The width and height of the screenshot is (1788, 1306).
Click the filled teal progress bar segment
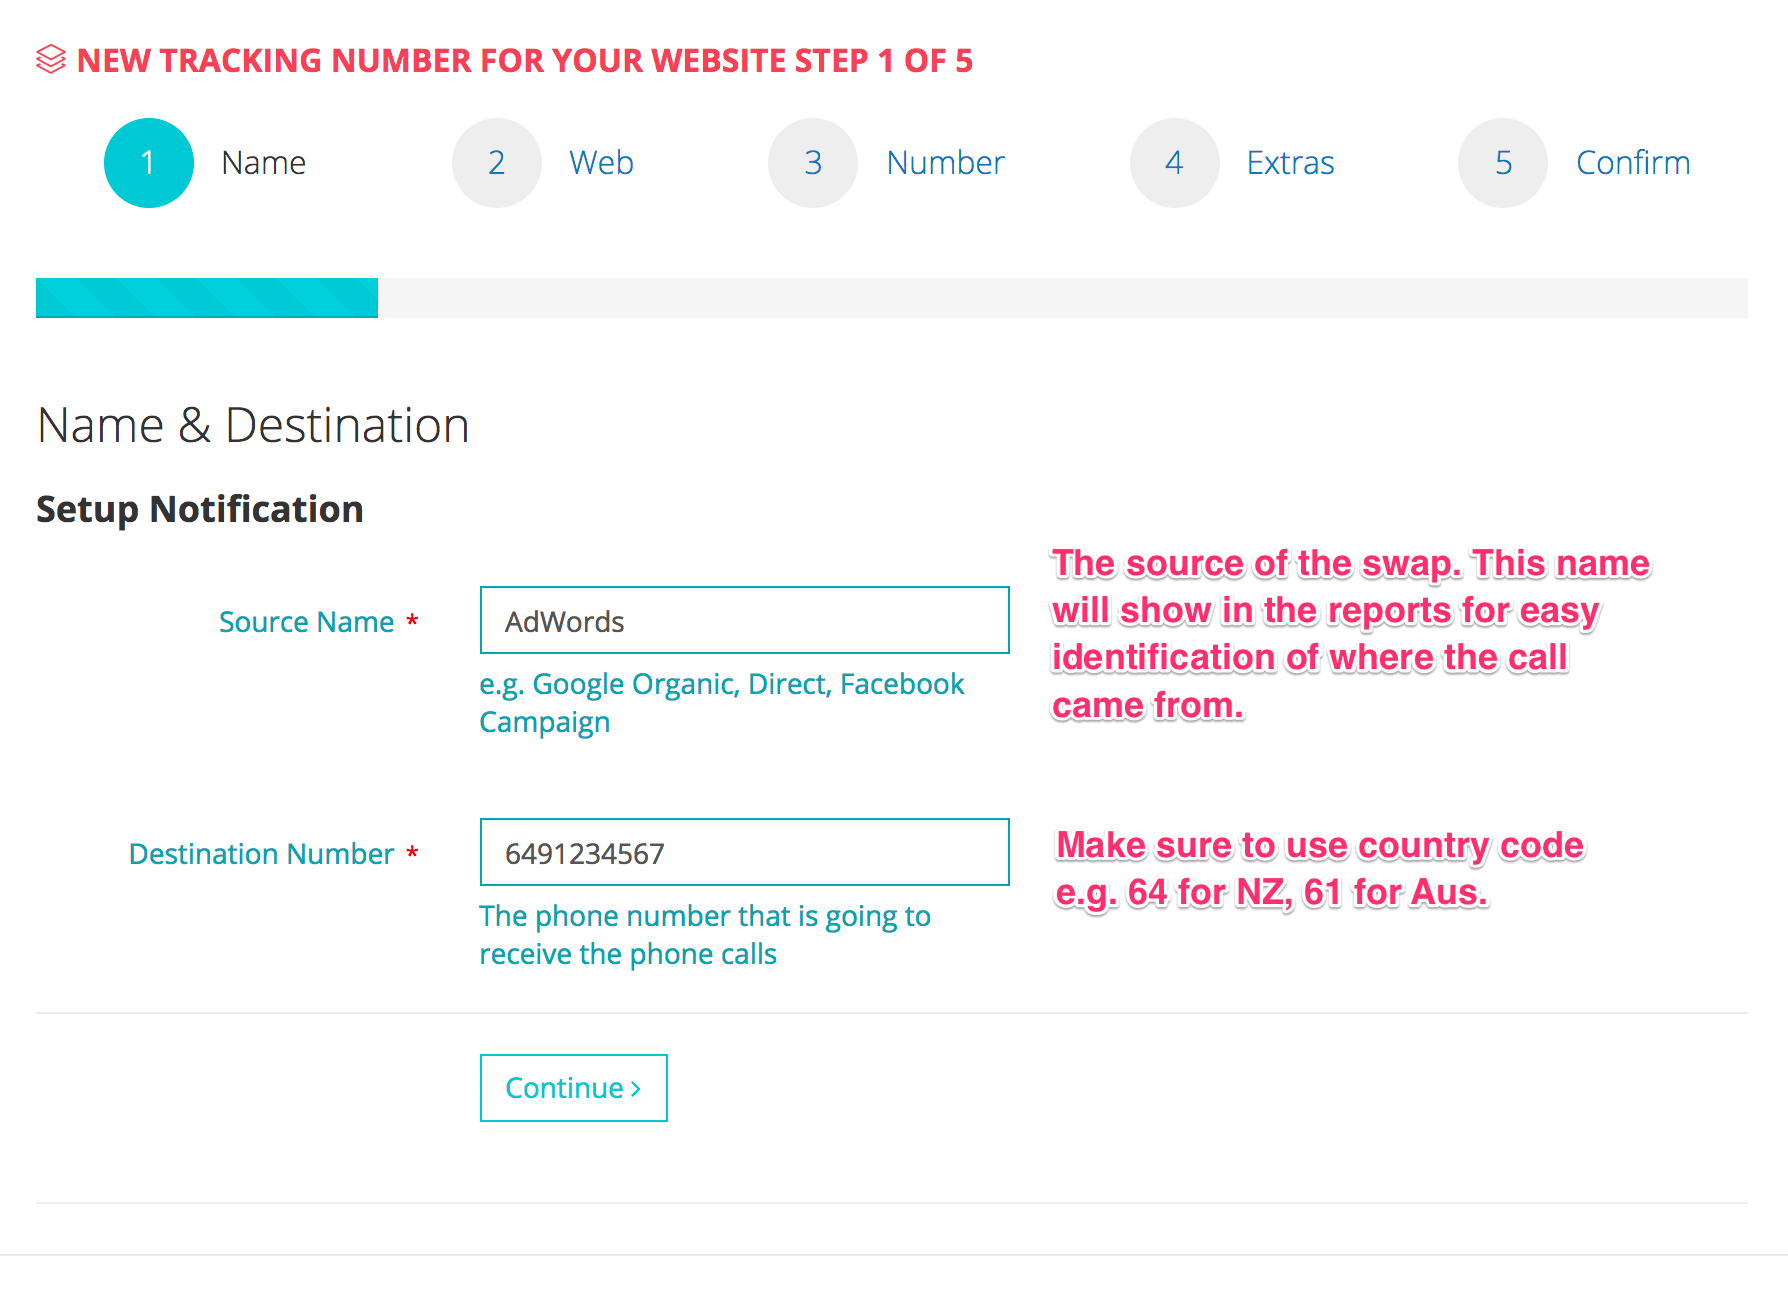[x=207, y=298]
